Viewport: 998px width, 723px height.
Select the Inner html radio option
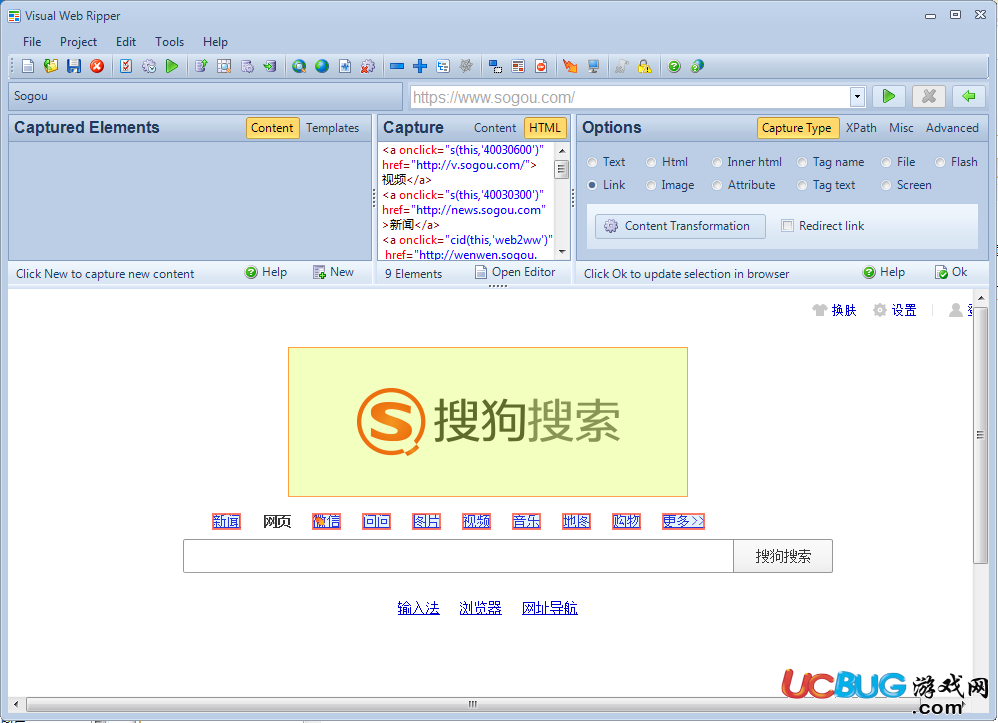(x=717, y=162)
